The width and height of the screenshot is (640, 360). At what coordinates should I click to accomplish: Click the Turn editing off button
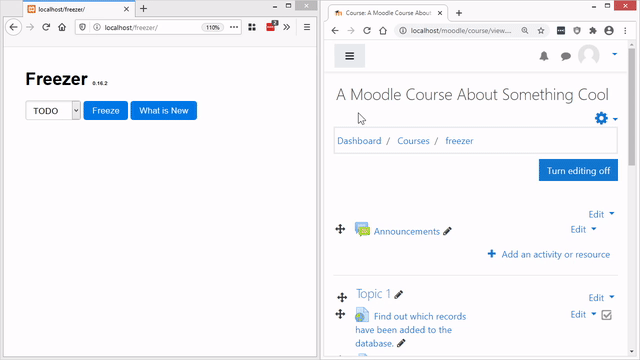(x=578, y=170)
